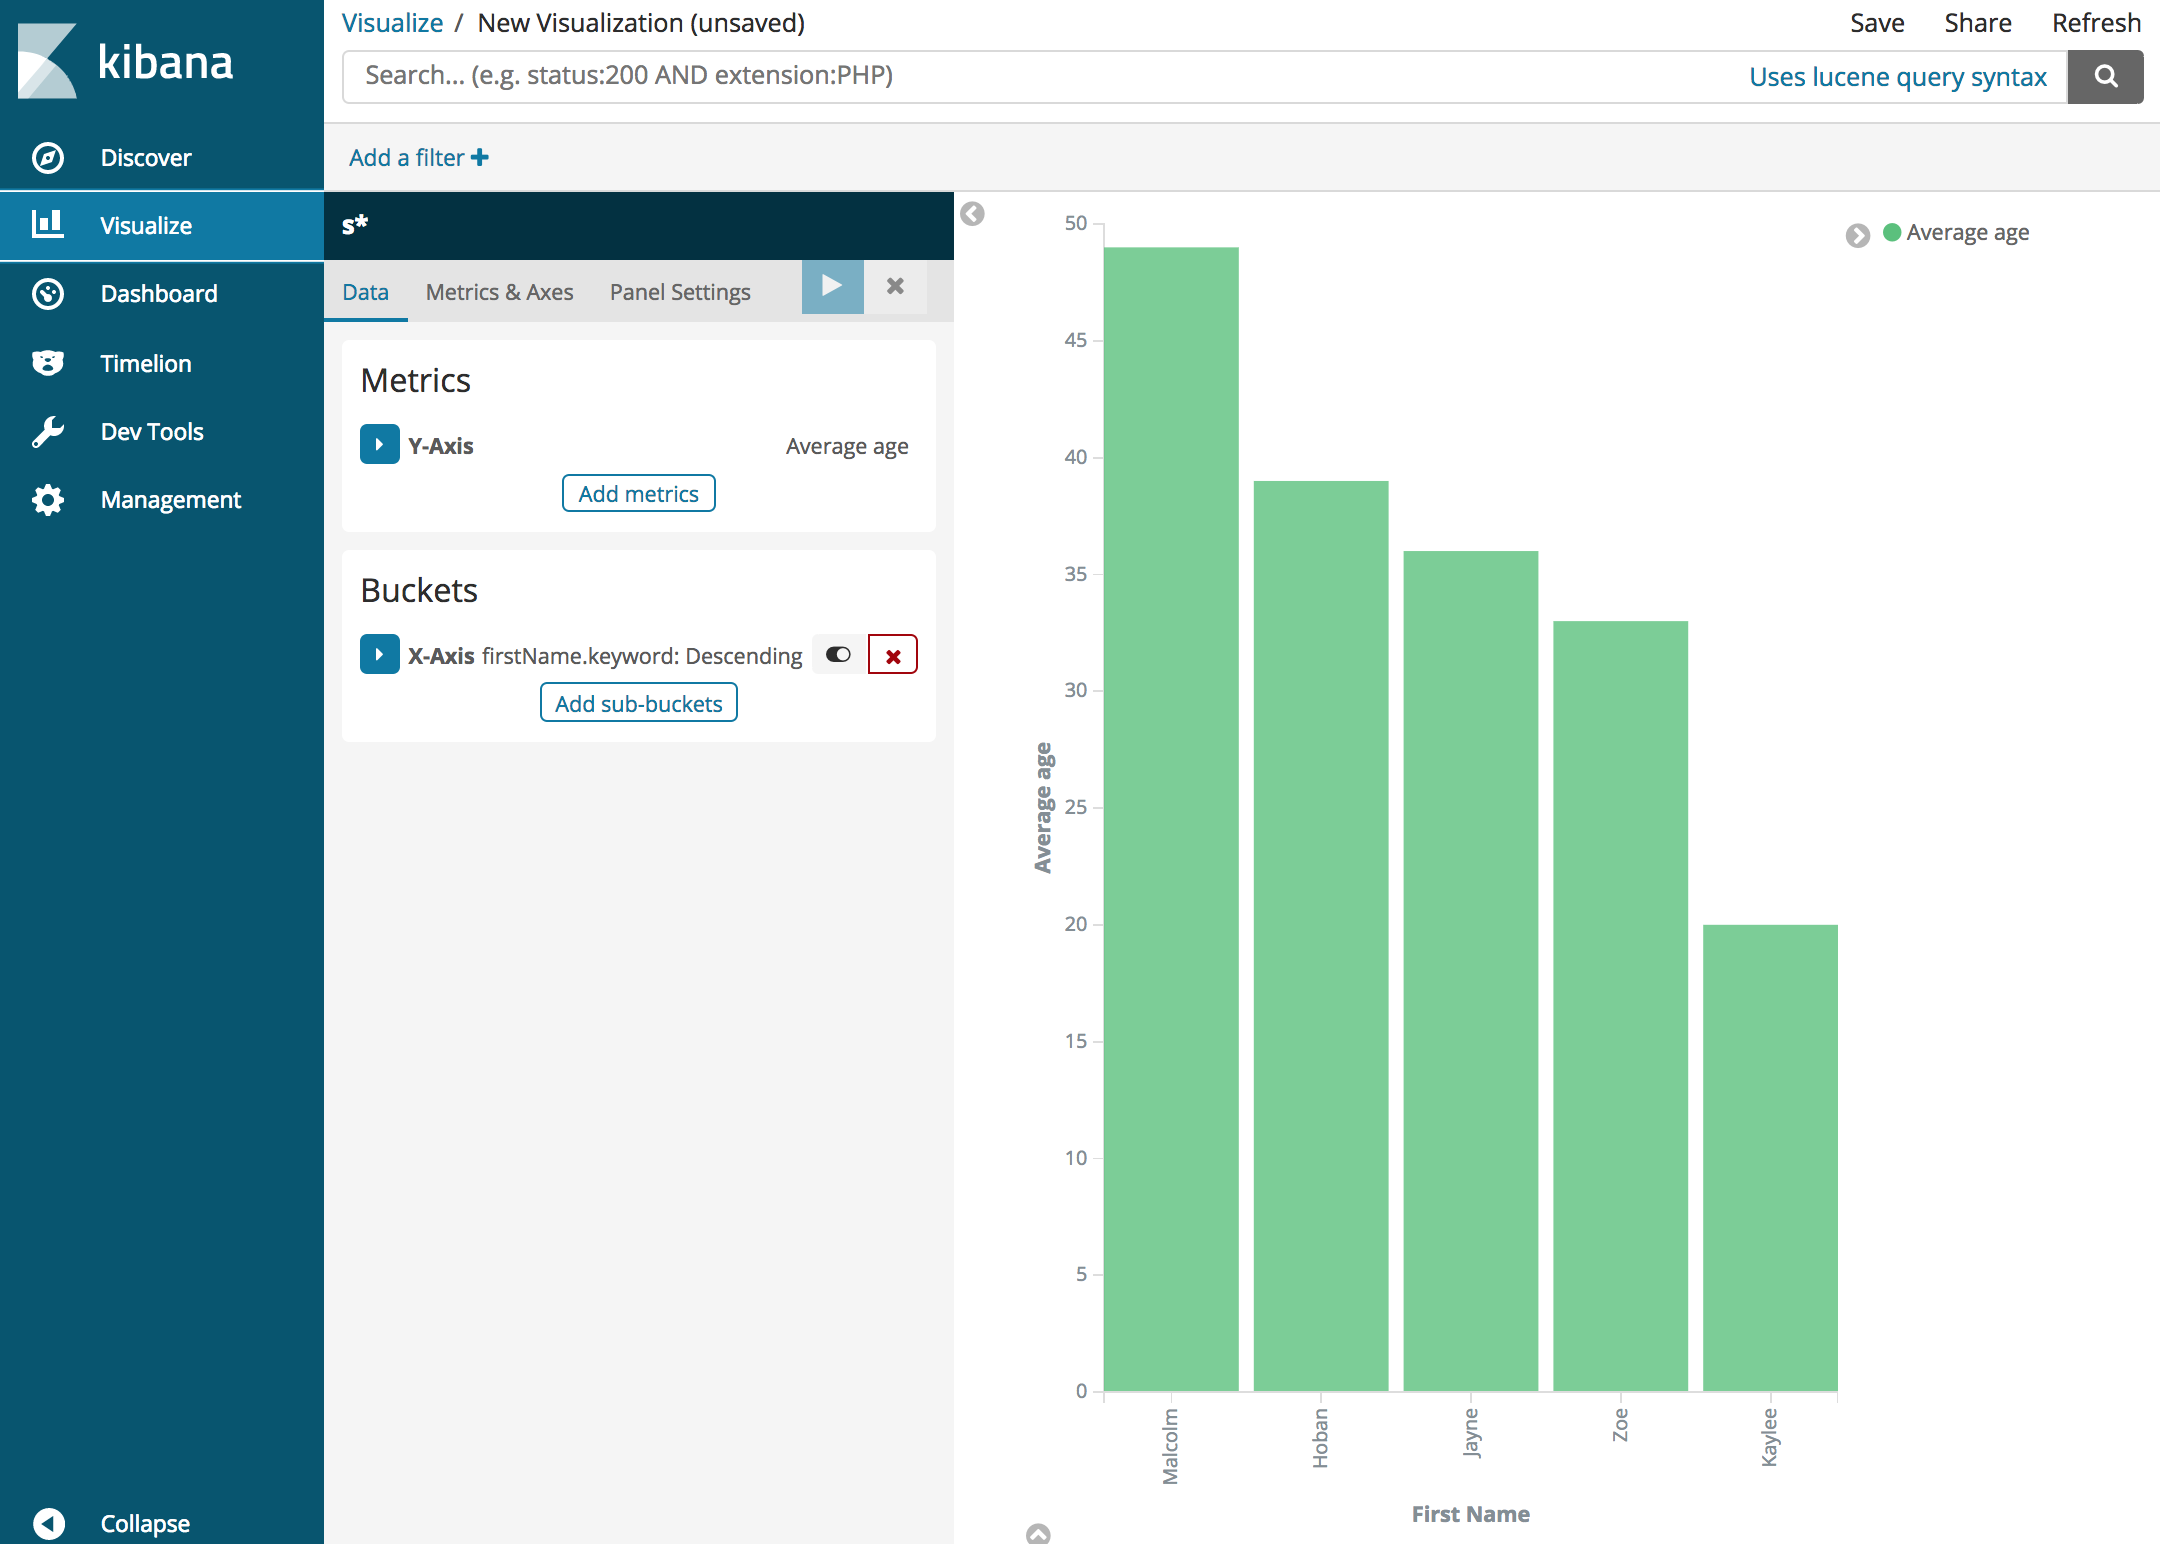The image size is (2160, 1544).
Task: Switch to the Metrics & Axes tab
Action: point(499,292)
